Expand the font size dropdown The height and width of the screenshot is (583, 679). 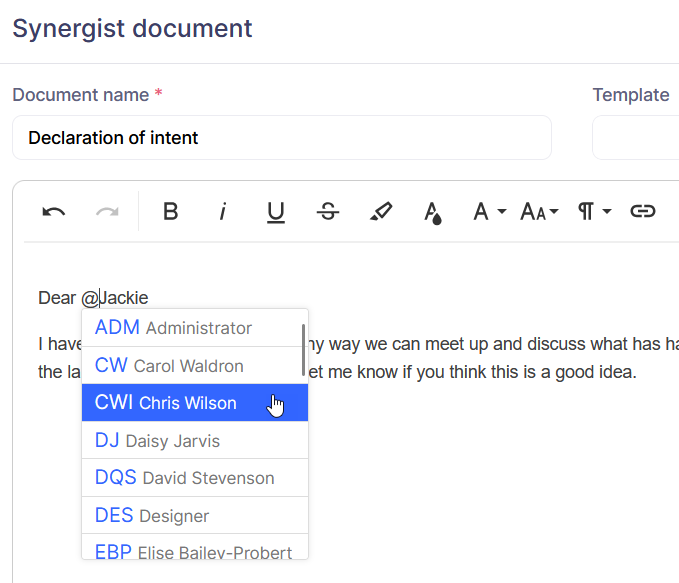[539, 212]
